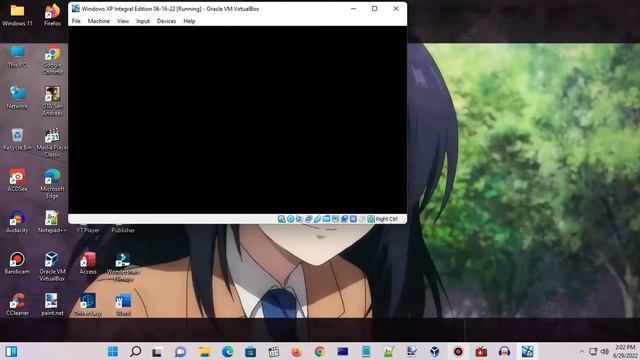Select the Windows 11 folder on desktop
640x360 pixels.
17,16
